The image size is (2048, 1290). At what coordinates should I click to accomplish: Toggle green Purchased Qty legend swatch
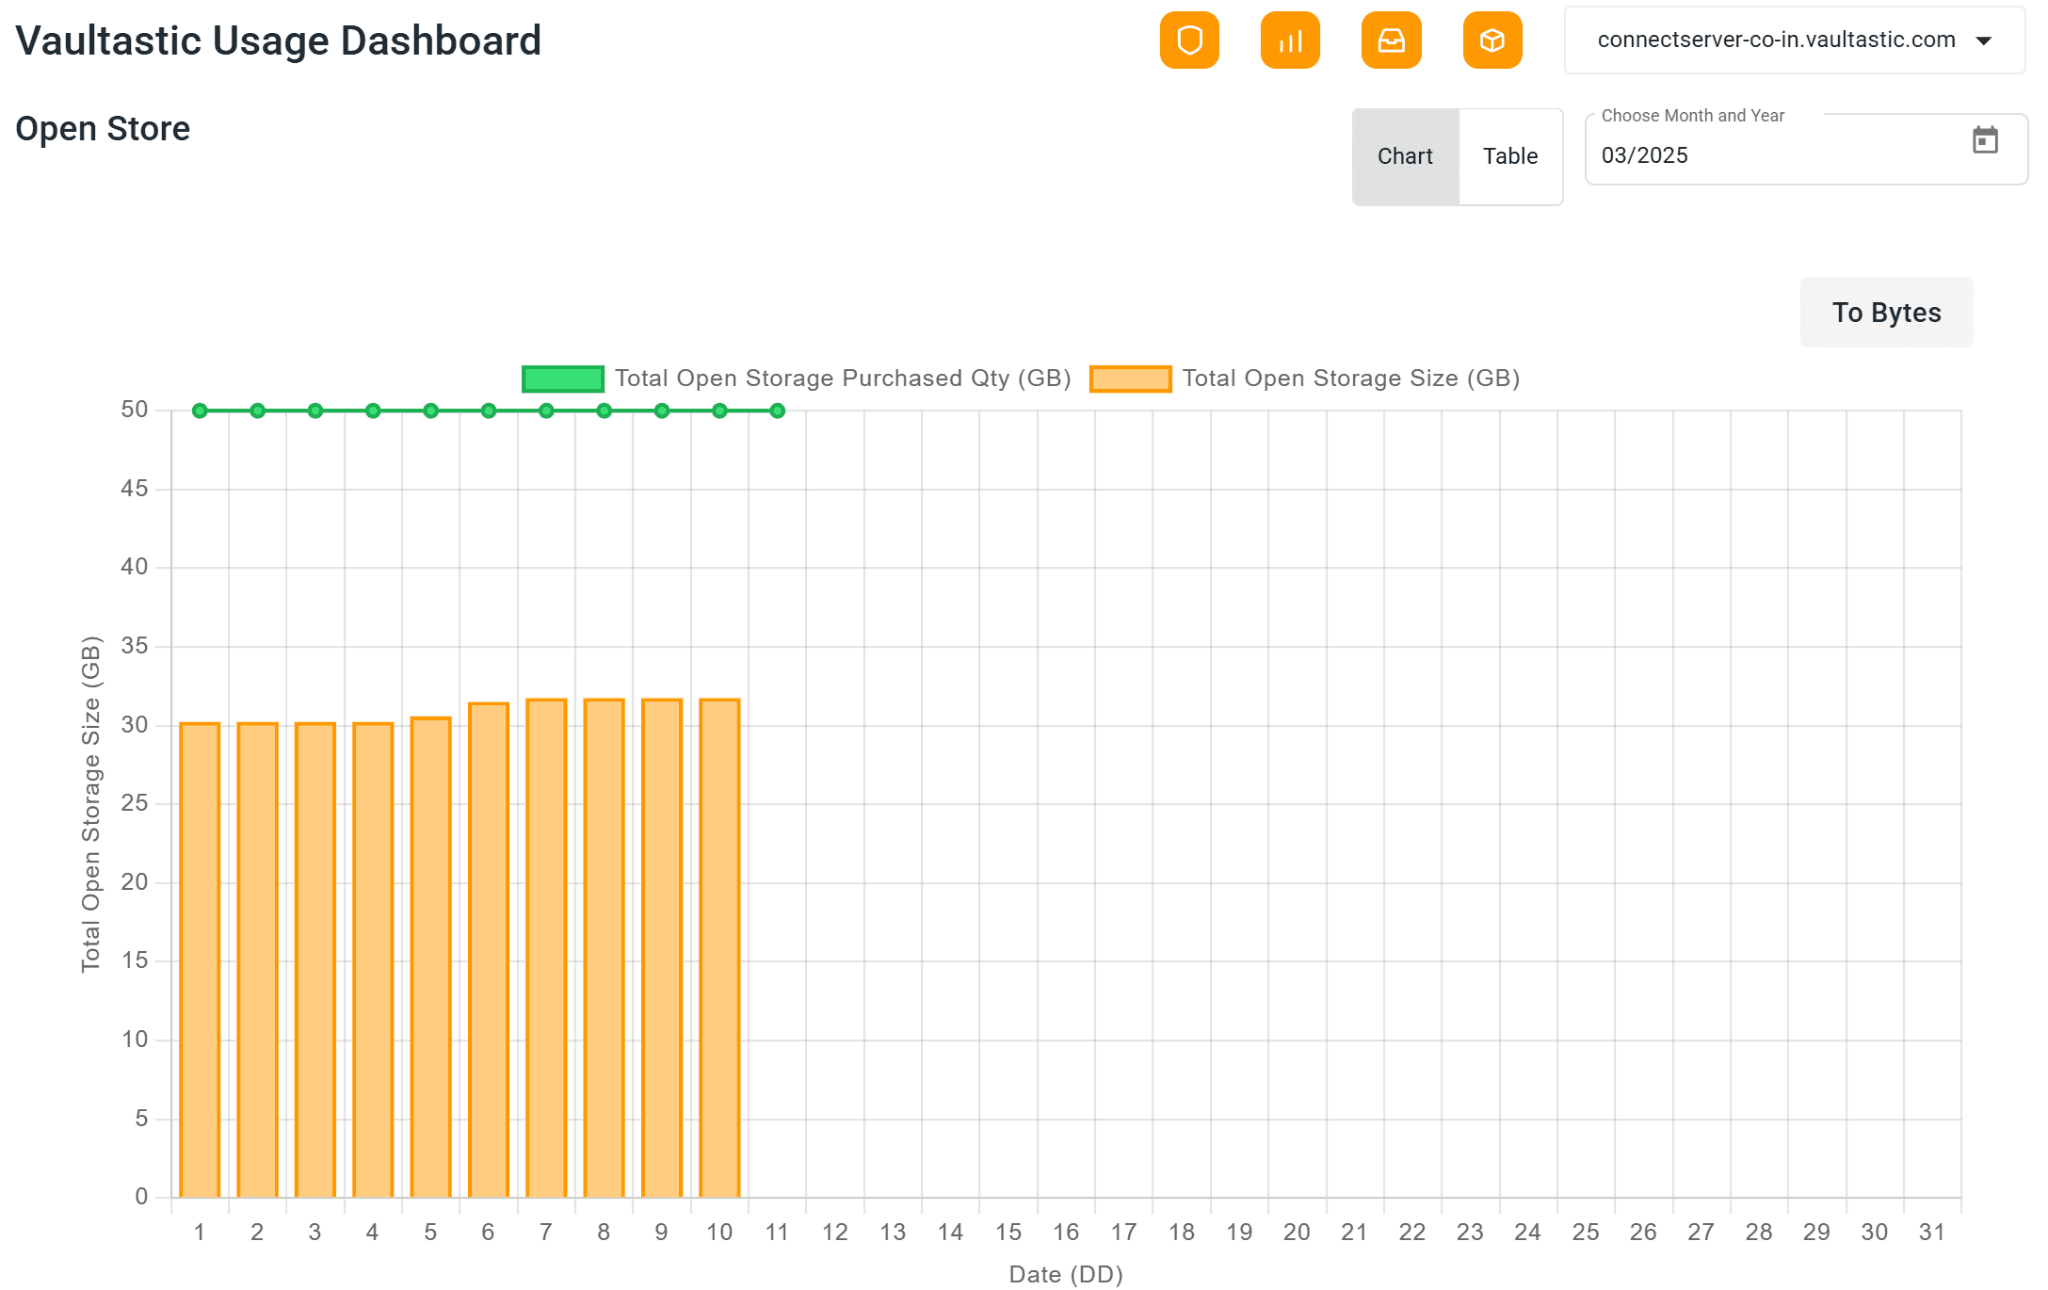(563, 379)
